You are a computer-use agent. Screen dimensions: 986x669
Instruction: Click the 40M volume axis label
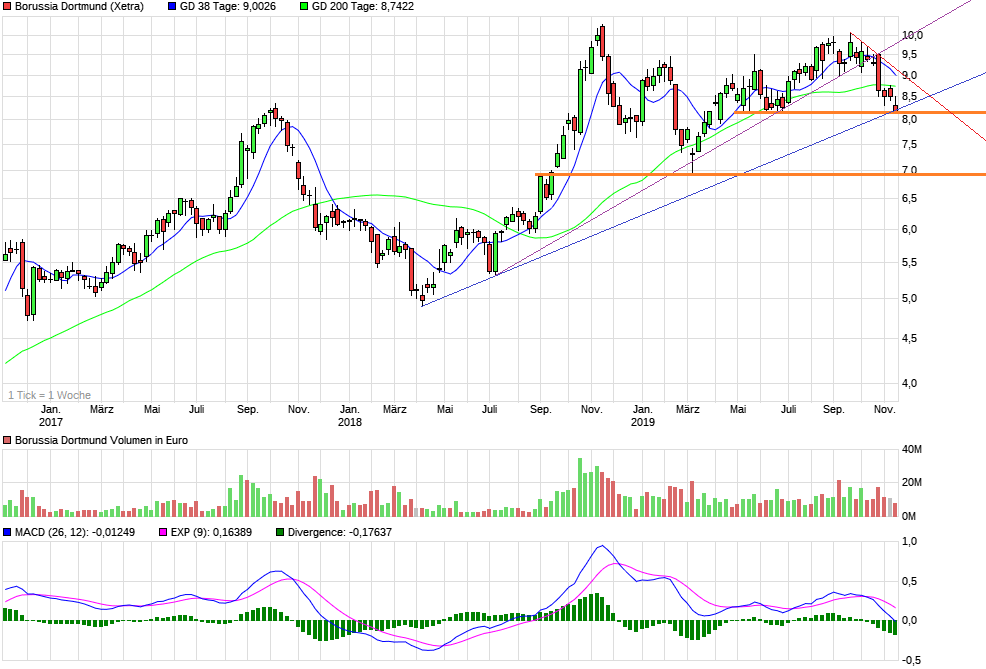(x=912, y=449)
